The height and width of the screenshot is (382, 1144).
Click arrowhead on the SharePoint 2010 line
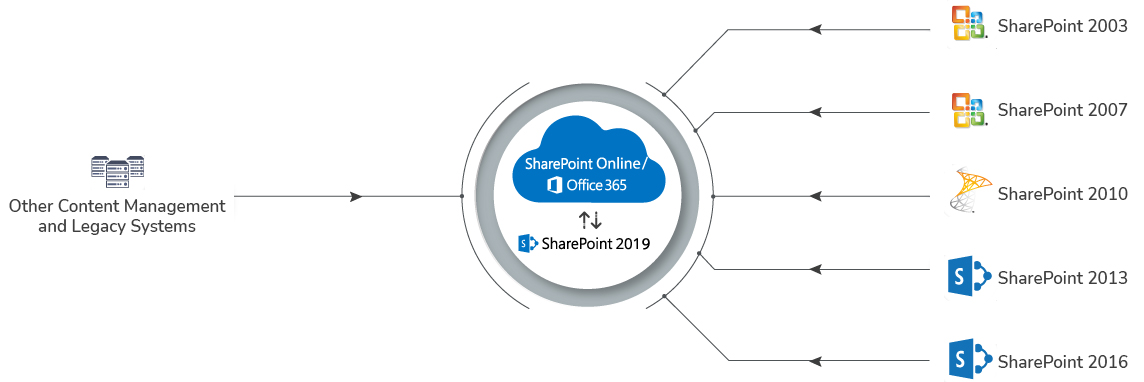pos(816,196)
